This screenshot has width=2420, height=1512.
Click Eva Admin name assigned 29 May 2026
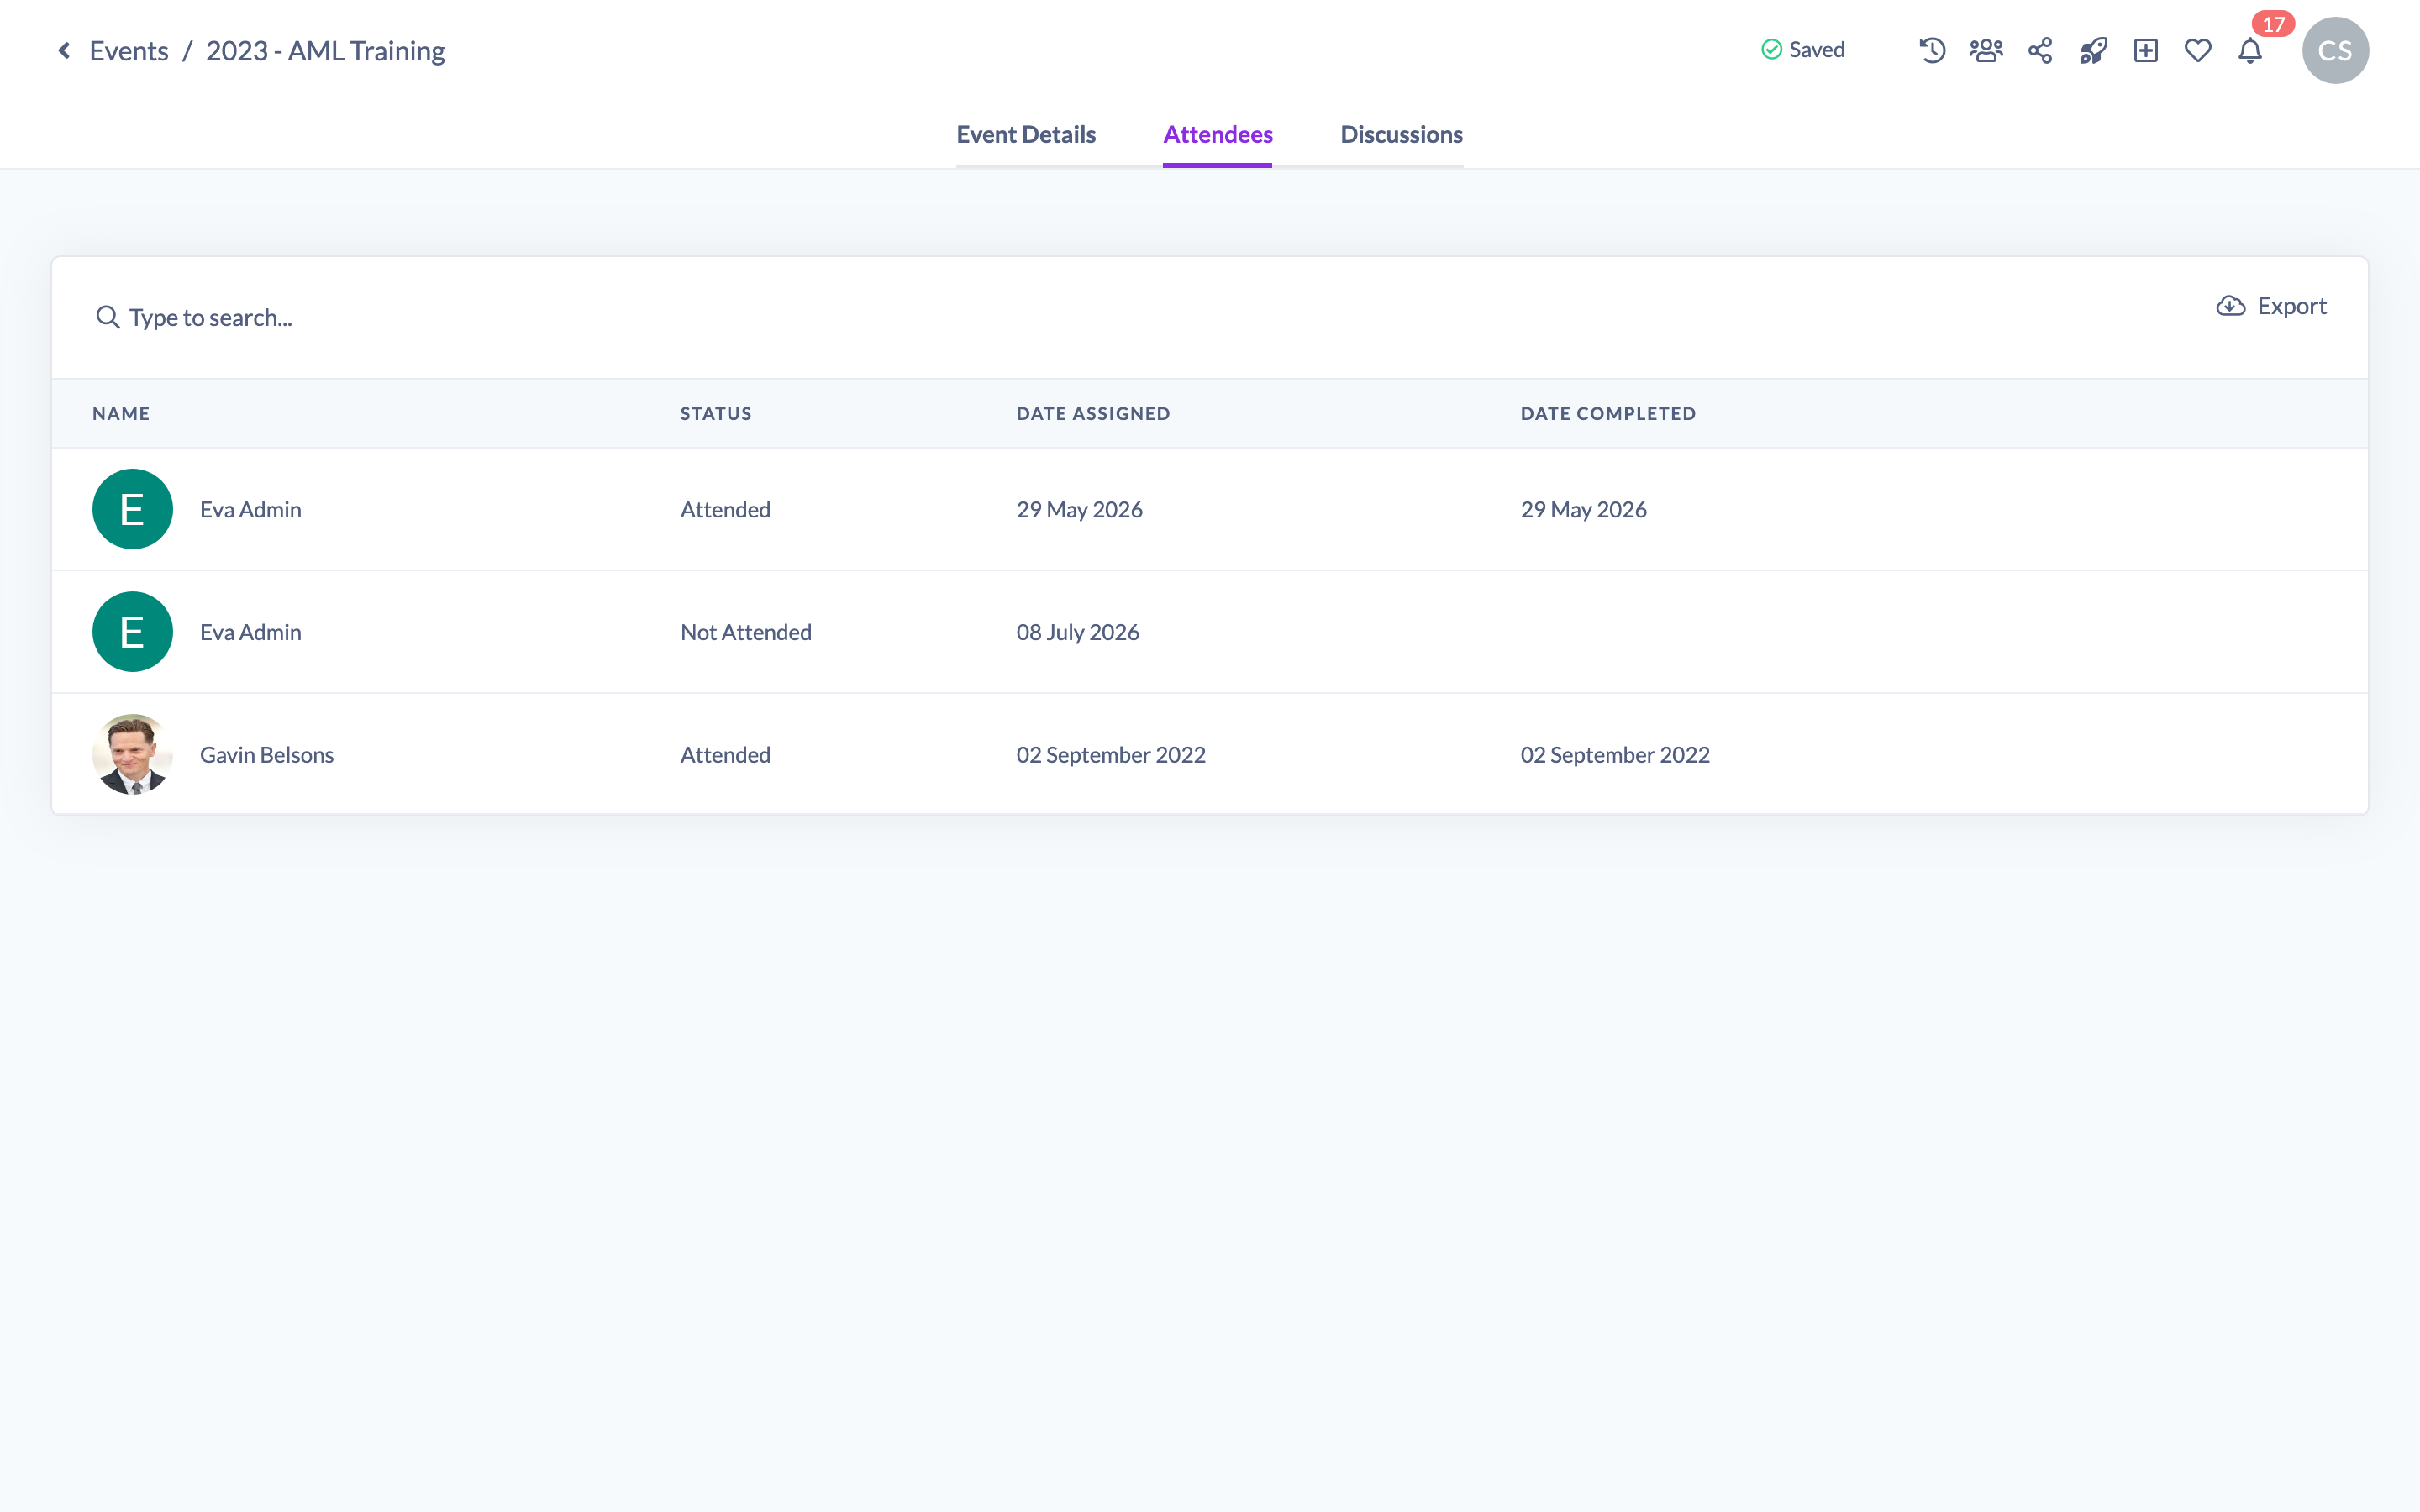pyautogui.click(x=250, y=509)
